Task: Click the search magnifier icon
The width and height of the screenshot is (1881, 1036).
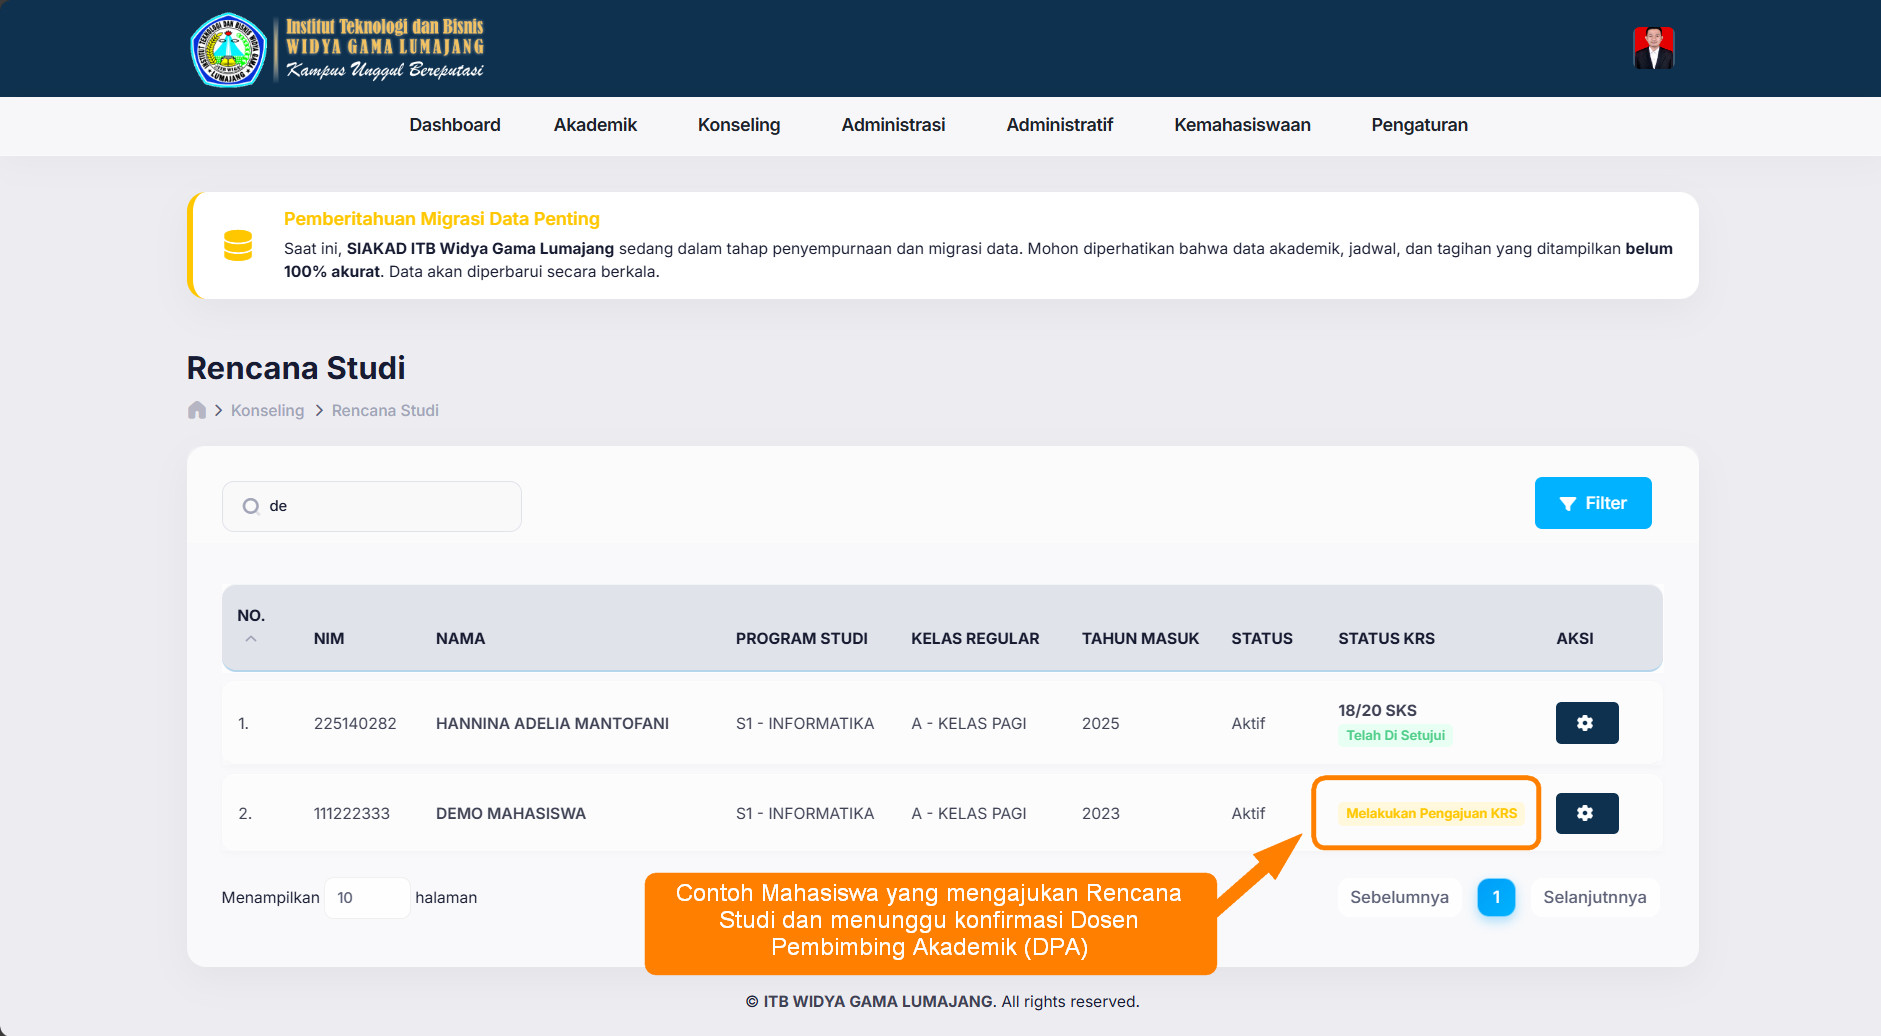Action: point(251,506)
